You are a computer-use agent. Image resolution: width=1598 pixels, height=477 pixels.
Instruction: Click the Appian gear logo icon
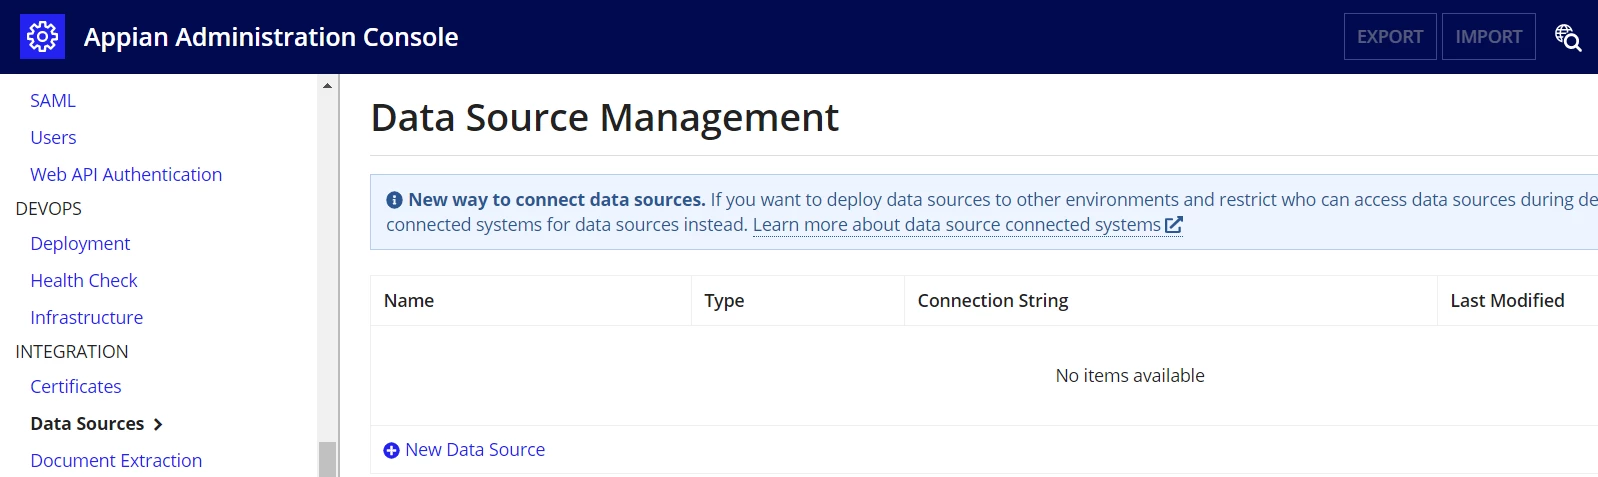click(42, 37)
